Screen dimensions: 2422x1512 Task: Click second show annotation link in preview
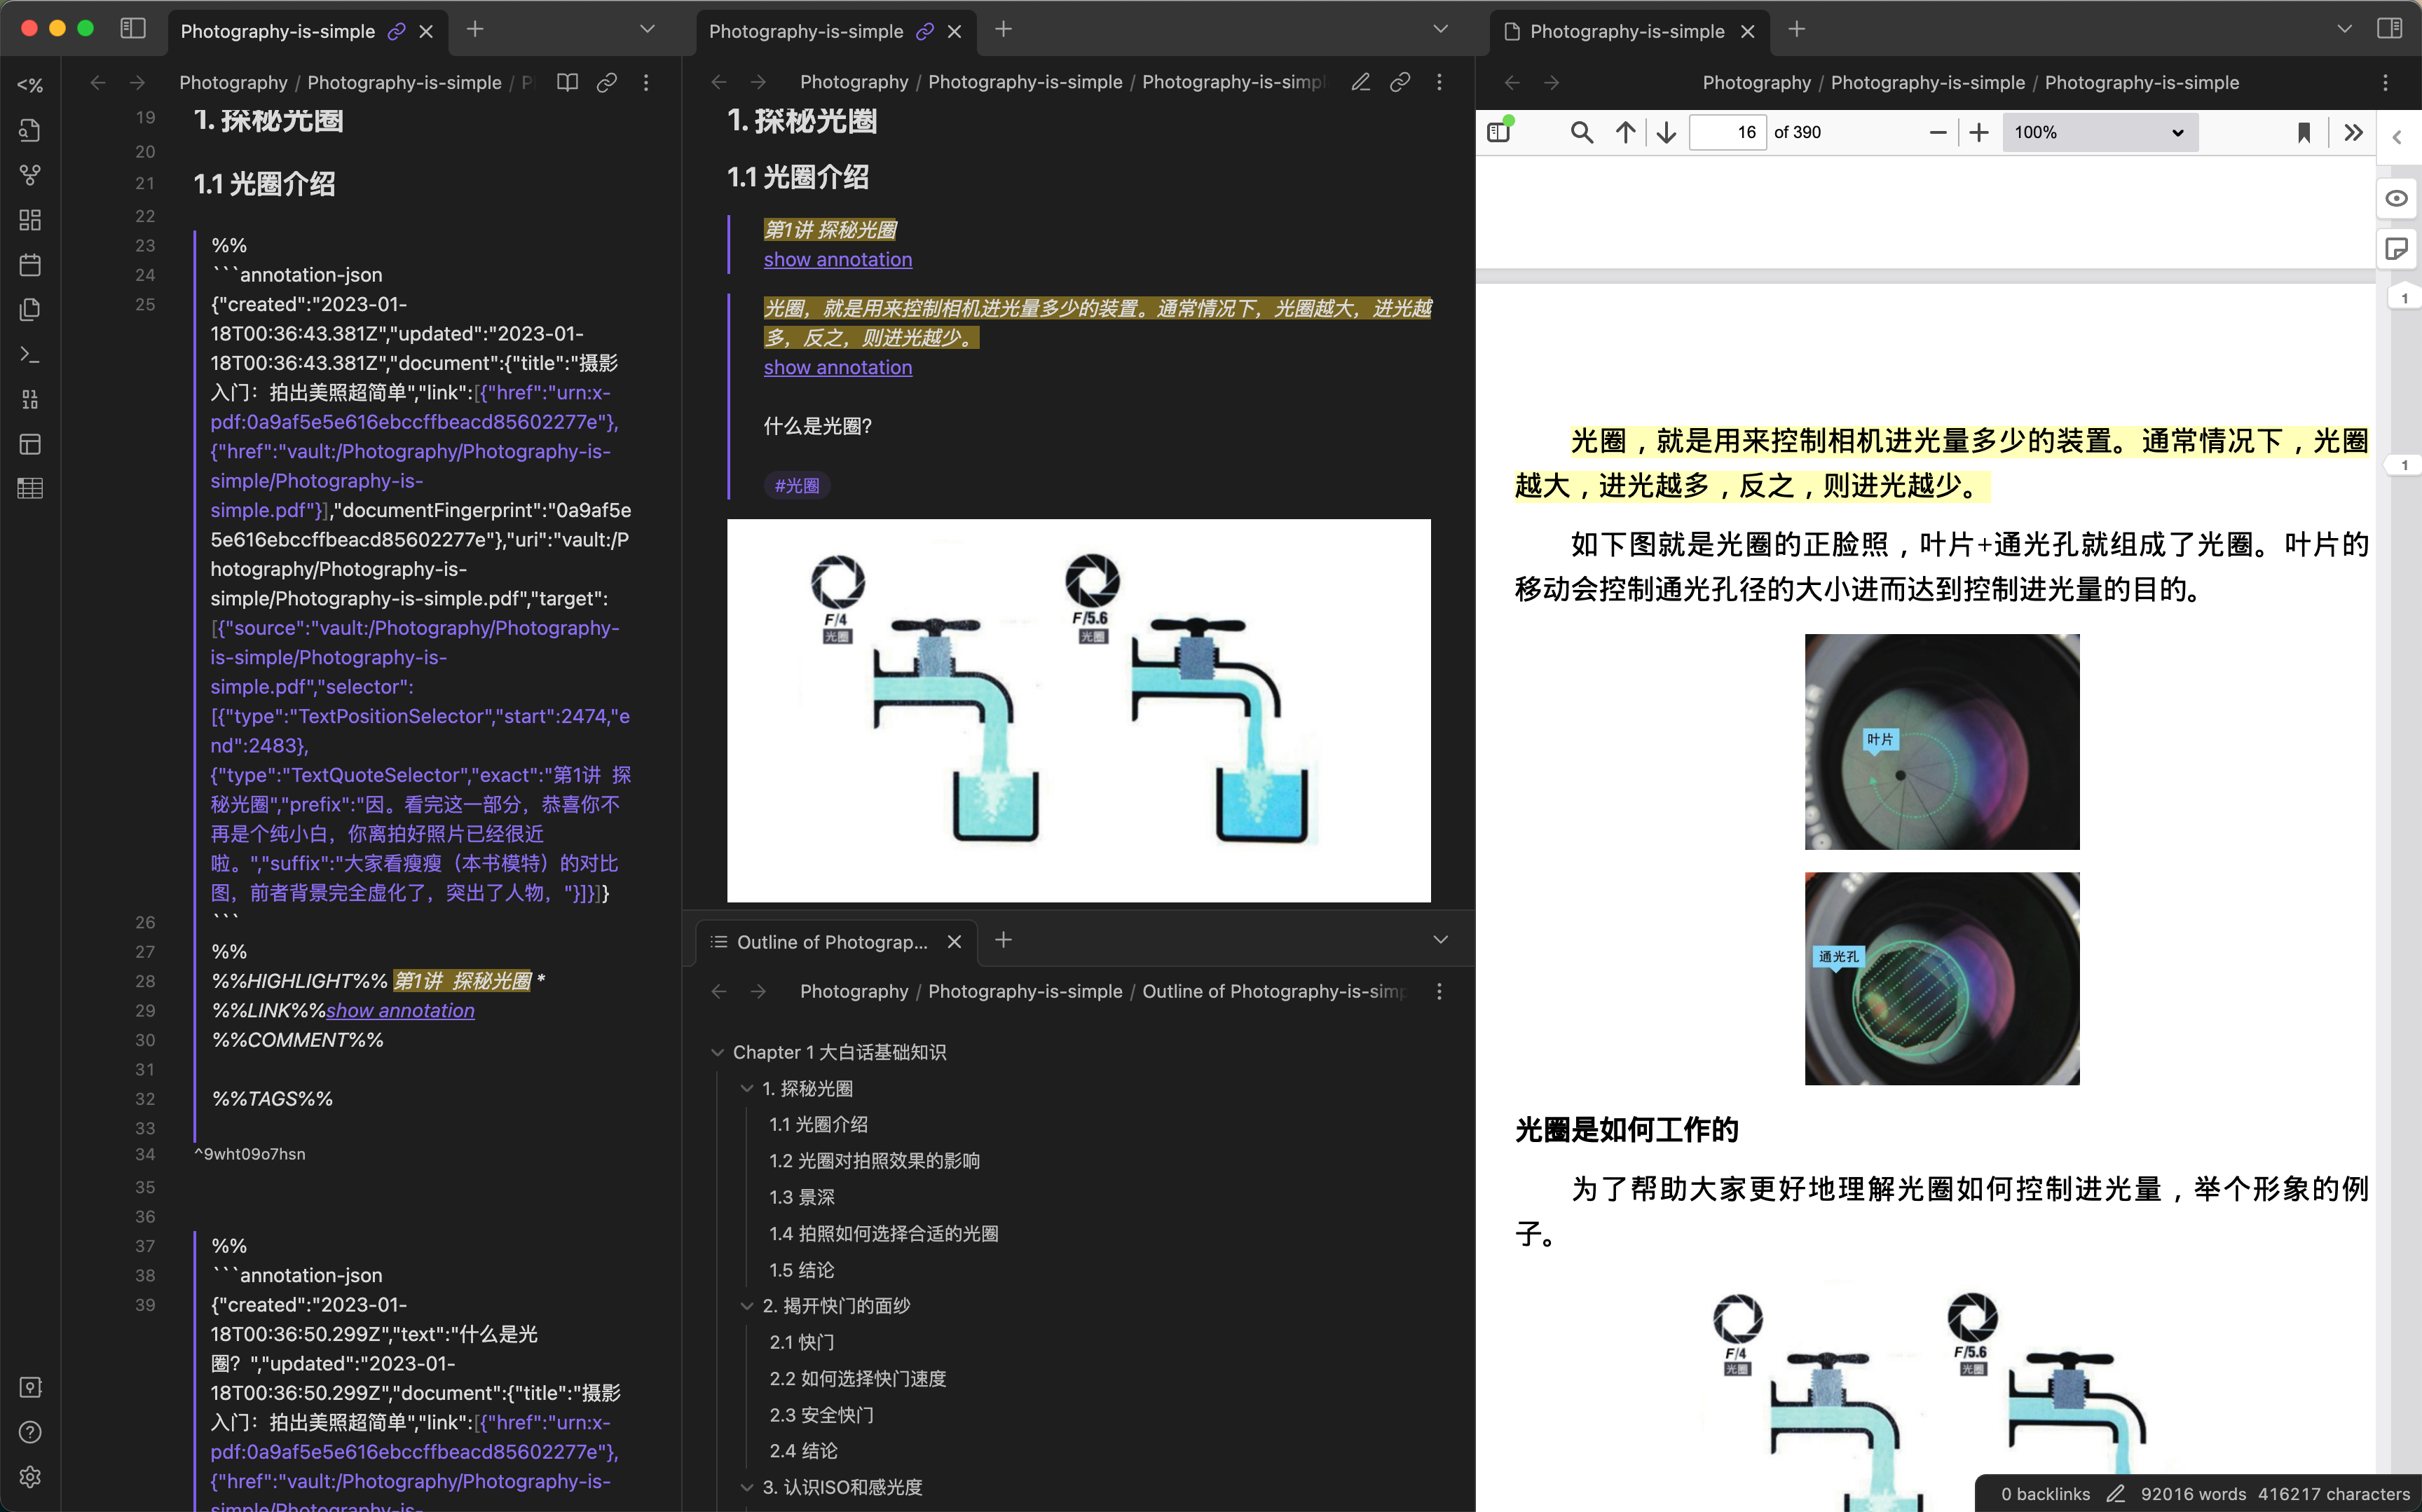pyautogui.click(x=838, y=367)
